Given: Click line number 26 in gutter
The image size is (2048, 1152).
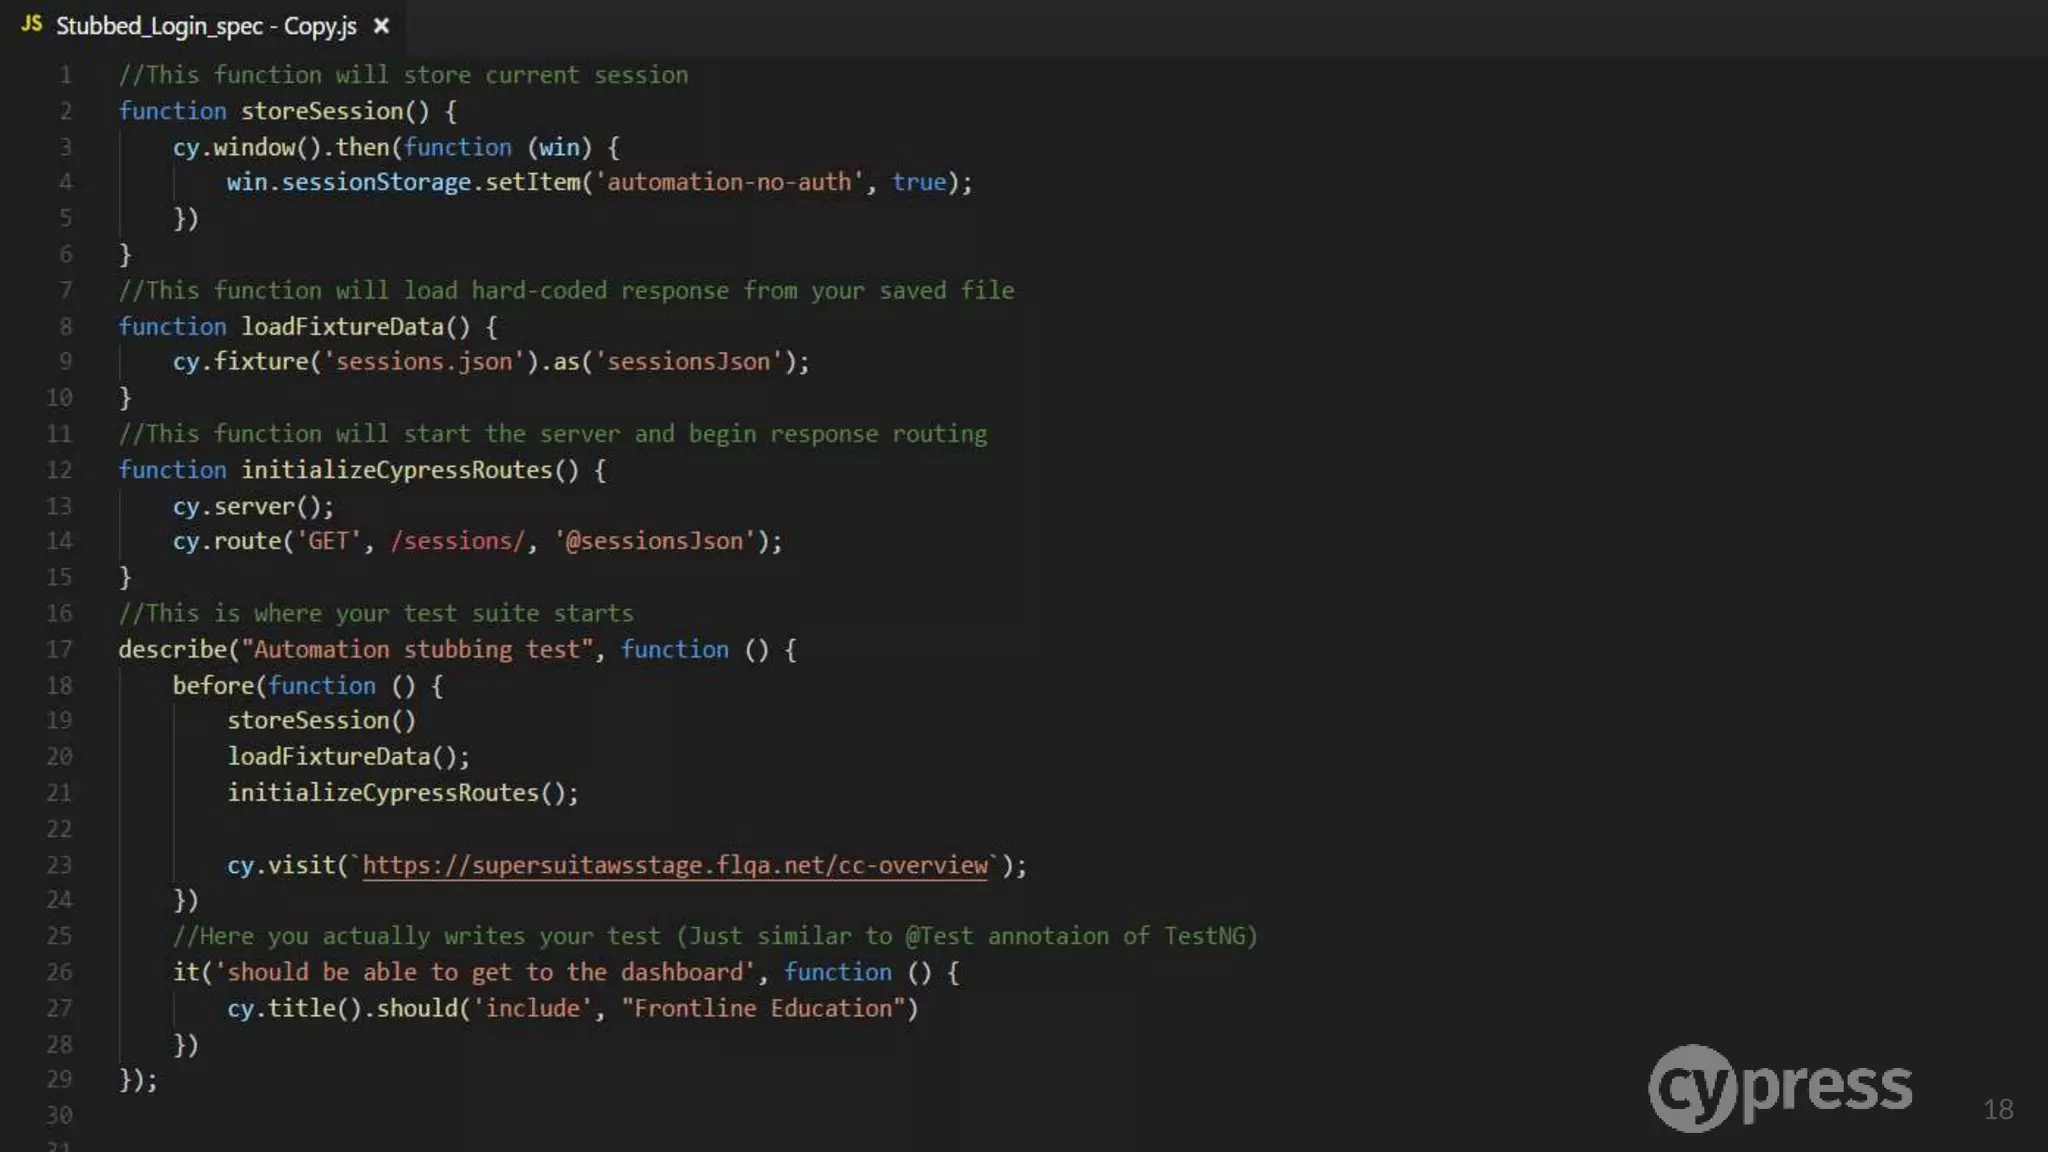Looking at the screenshot, I should [59, 972].
